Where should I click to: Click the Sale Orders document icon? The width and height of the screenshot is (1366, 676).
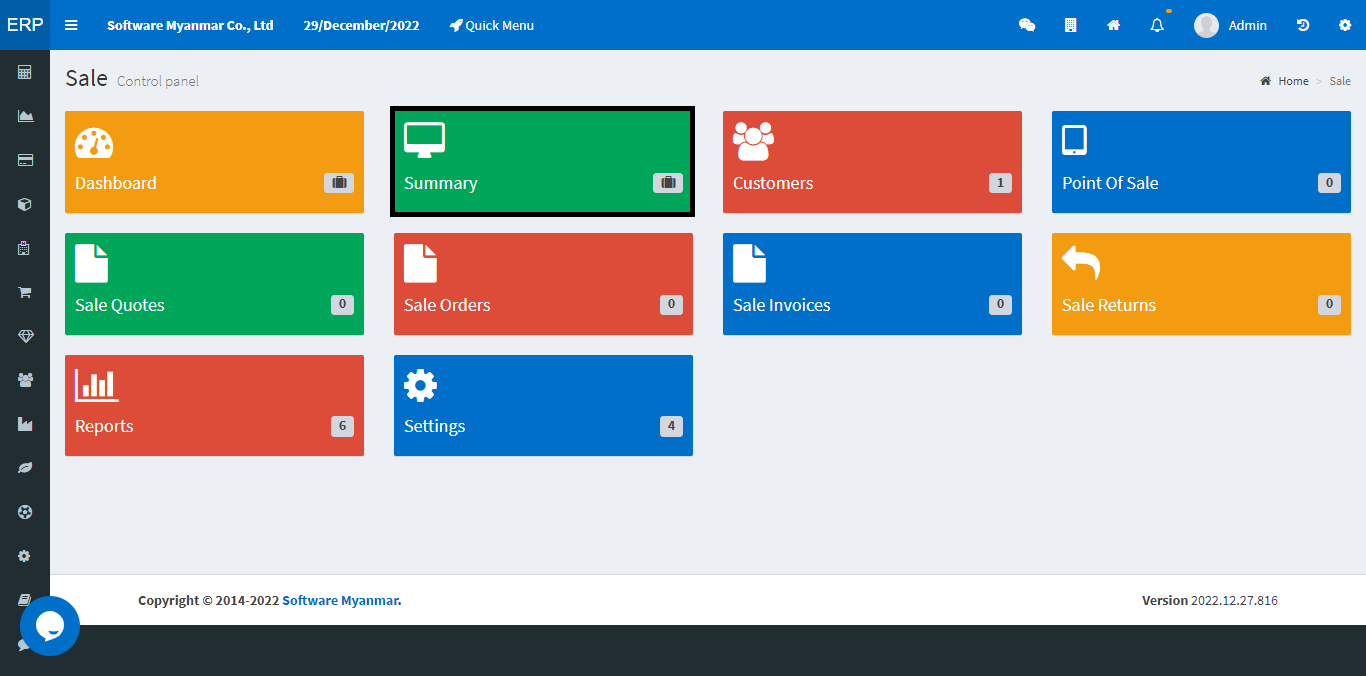[420, 264]
